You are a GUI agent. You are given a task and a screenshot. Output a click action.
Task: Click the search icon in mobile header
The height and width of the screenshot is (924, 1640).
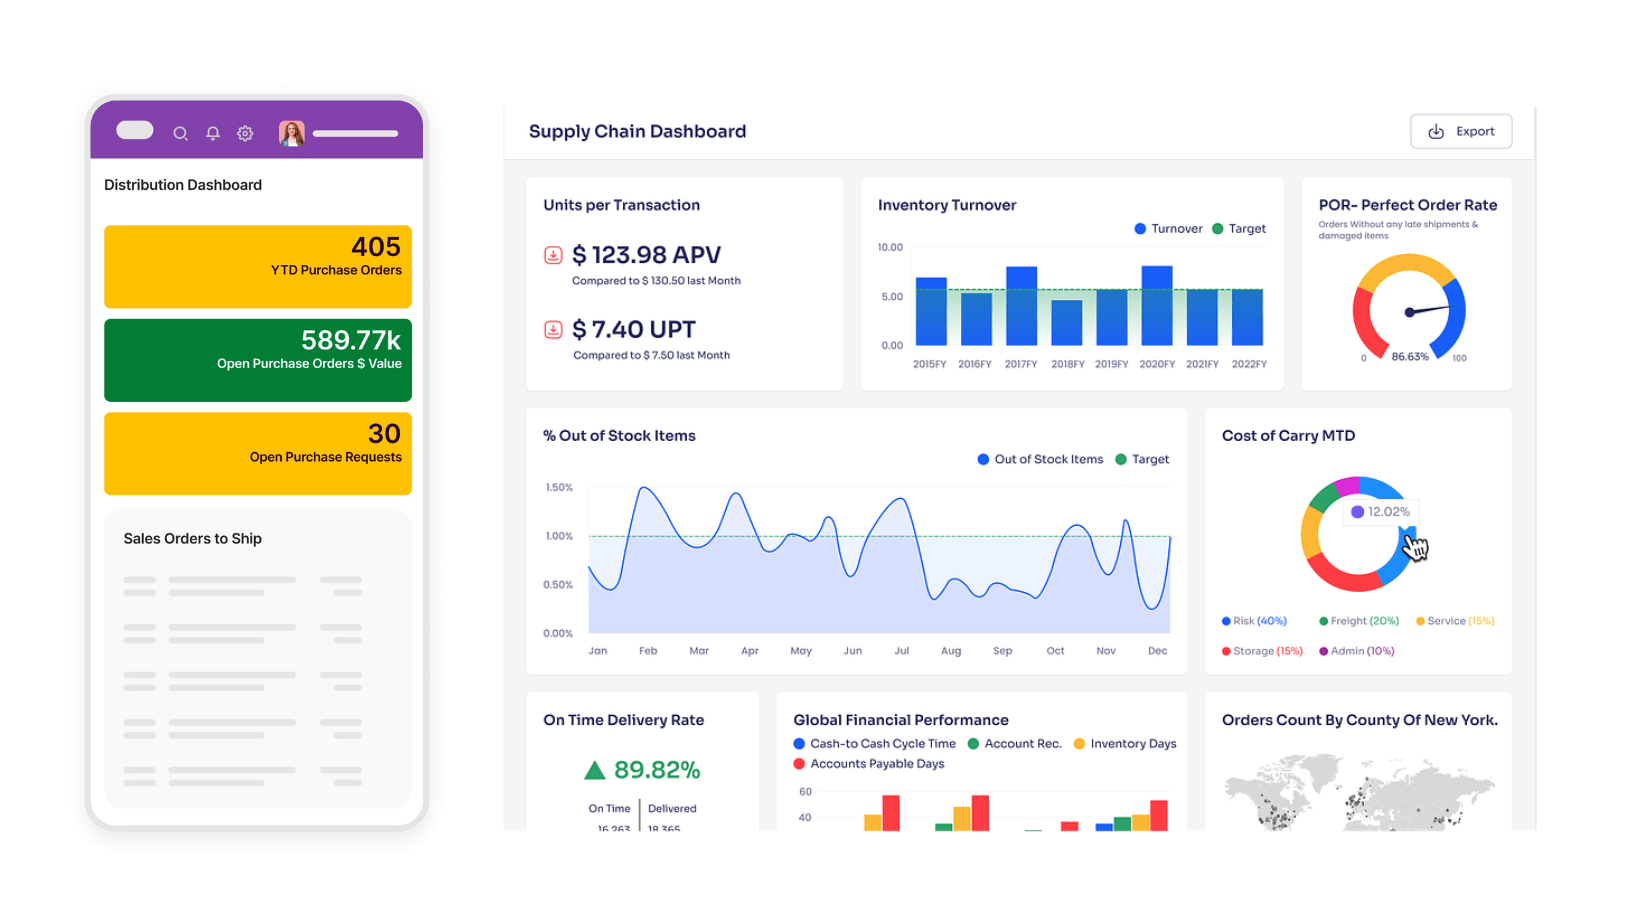(180, 133)
